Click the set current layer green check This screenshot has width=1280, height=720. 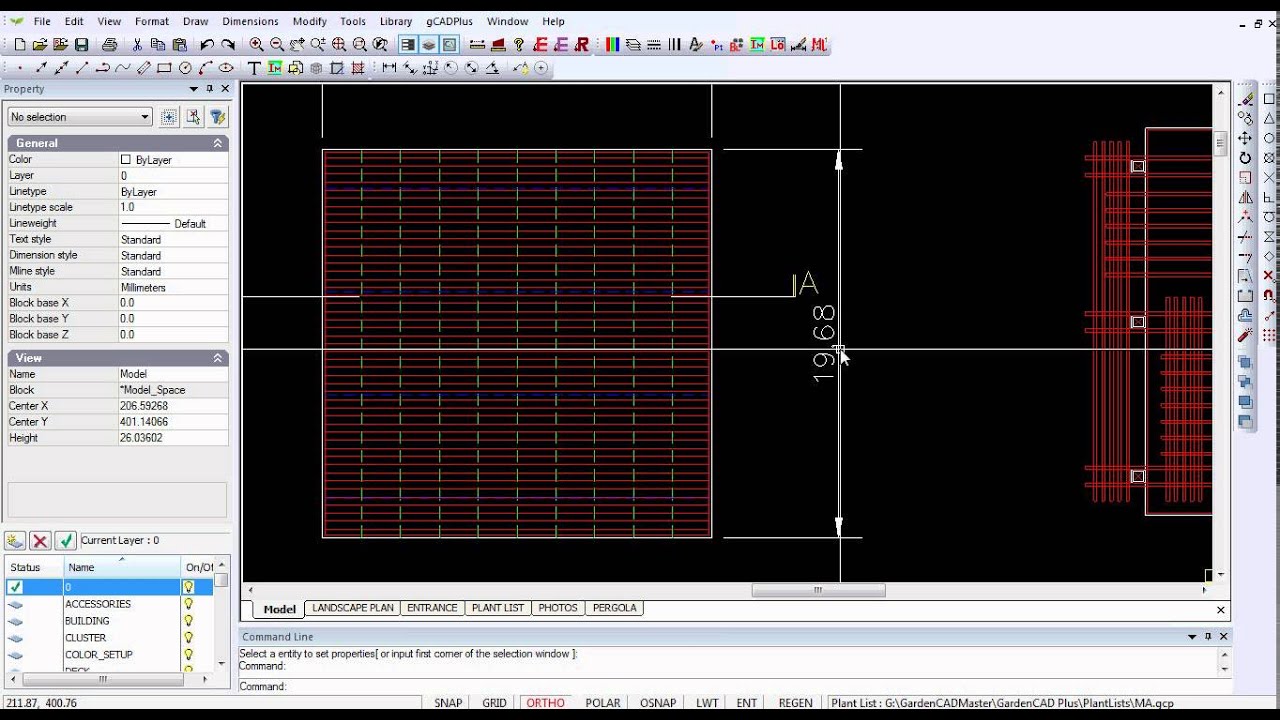point(65,541)
